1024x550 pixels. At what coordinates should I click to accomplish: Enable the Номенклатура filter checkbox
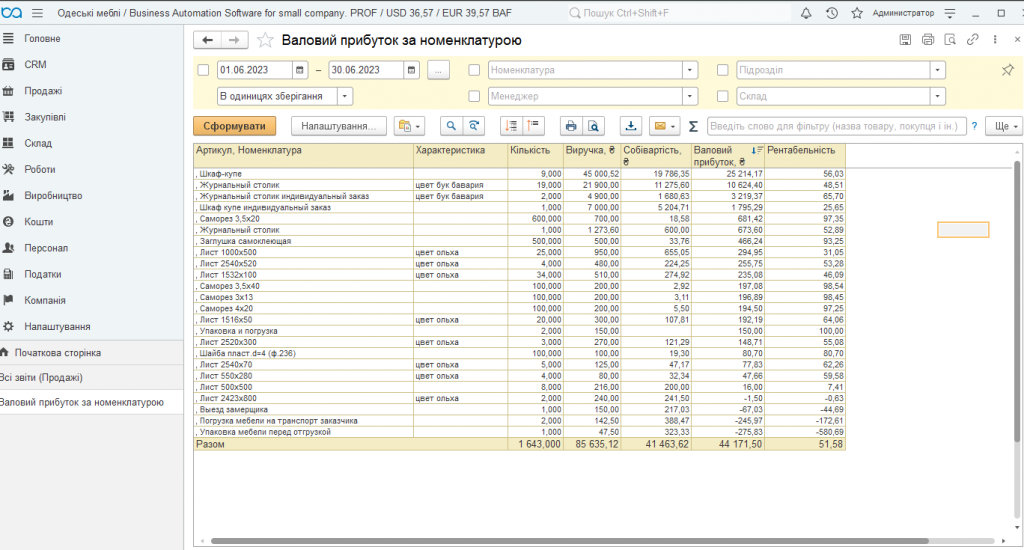474,70
